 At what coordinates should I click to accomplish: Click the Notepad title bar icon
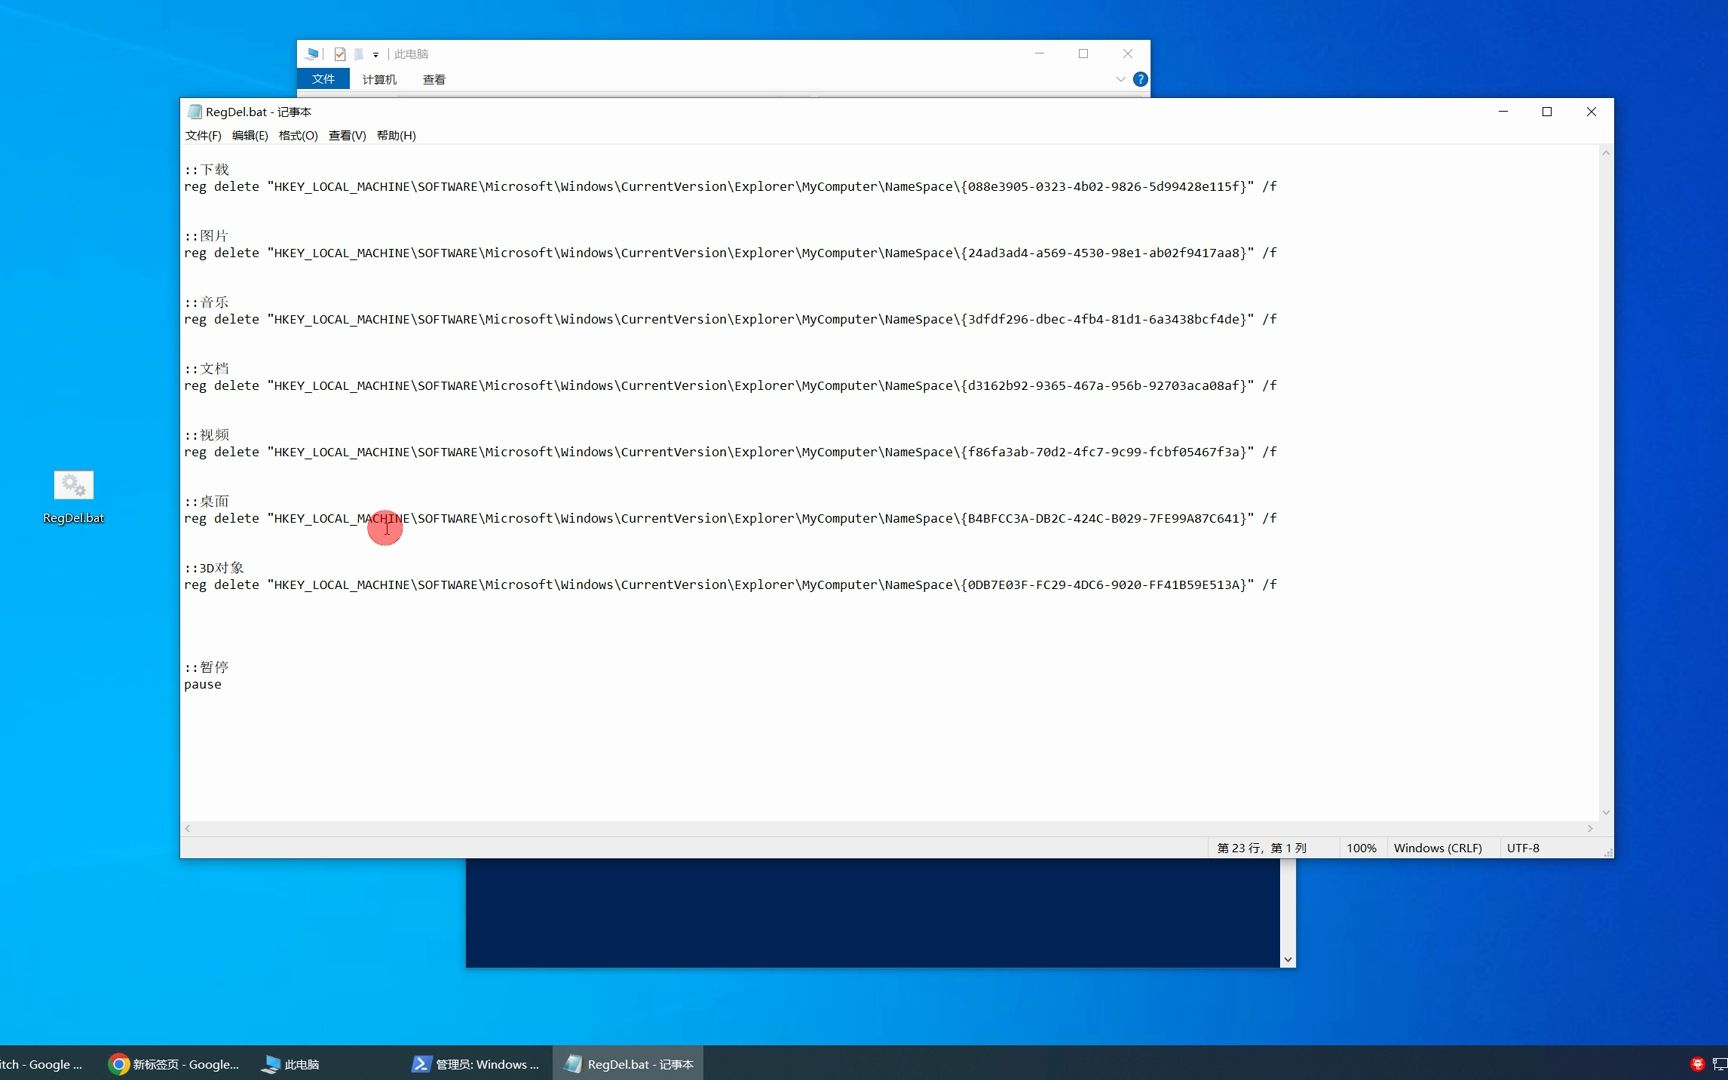pyautogui.click(x=194, y=112)
